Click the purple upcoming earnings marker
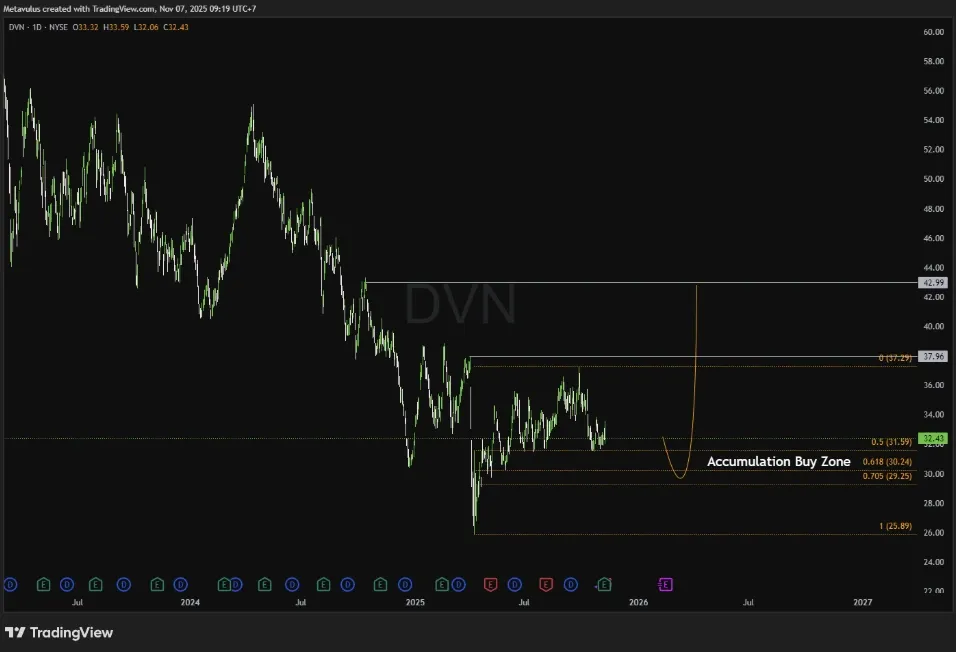956x652 pixels. [666, 583]
